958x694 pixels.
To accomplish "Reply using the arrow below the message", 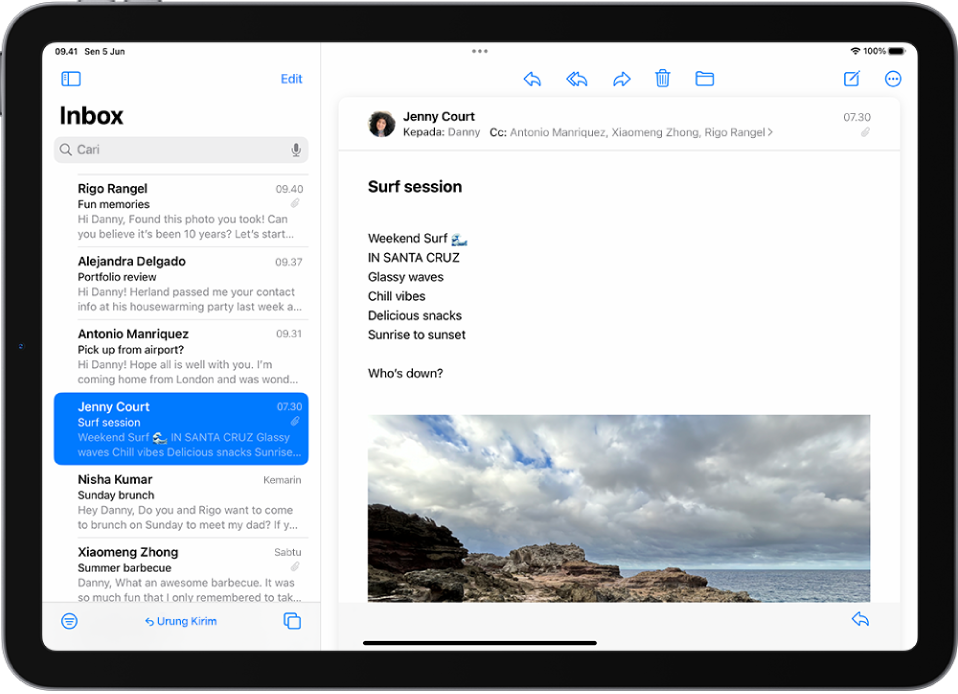I will [860, 619].
